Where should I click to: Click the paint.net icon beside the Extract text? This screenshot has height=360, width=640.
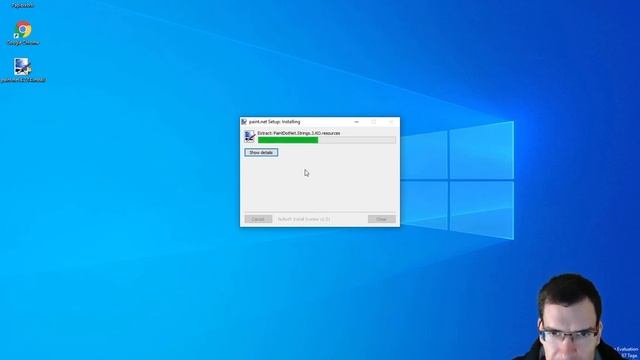point(249,136)
